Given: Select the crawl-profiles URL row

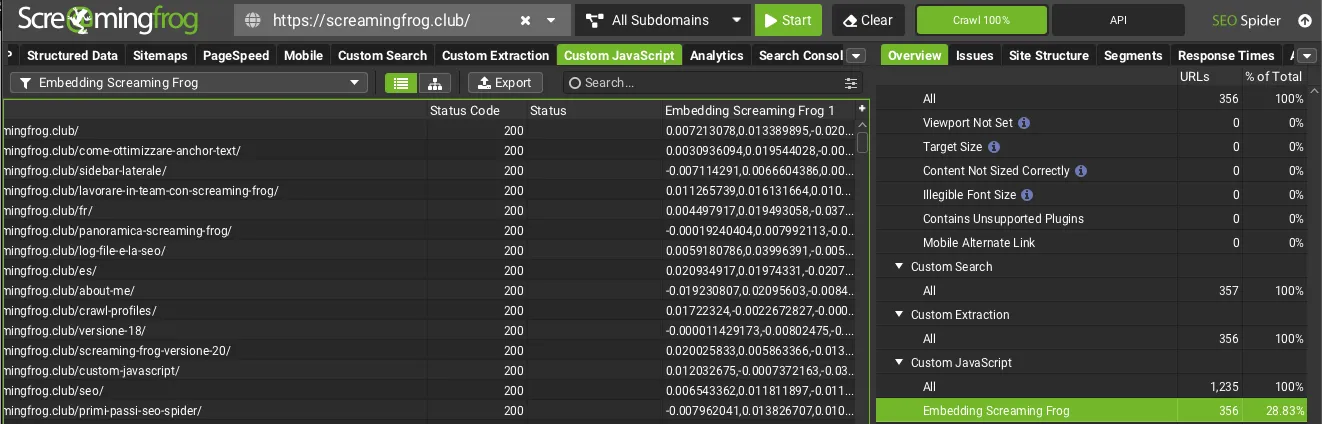Looking at the screenshot, I should coord(430,310).
